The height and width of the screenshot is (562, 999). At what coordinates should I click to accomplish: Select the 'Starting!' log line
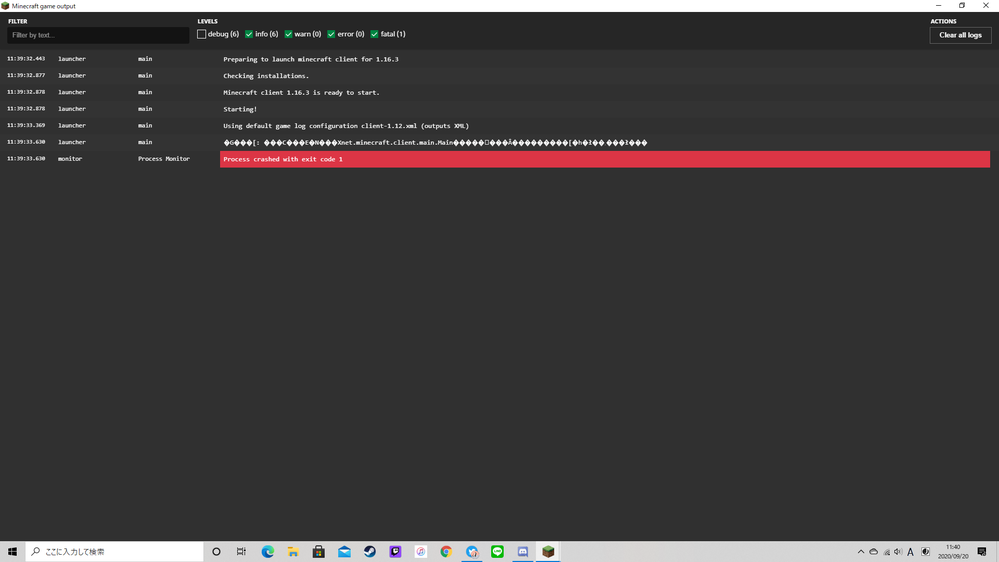tap(240, 109)
